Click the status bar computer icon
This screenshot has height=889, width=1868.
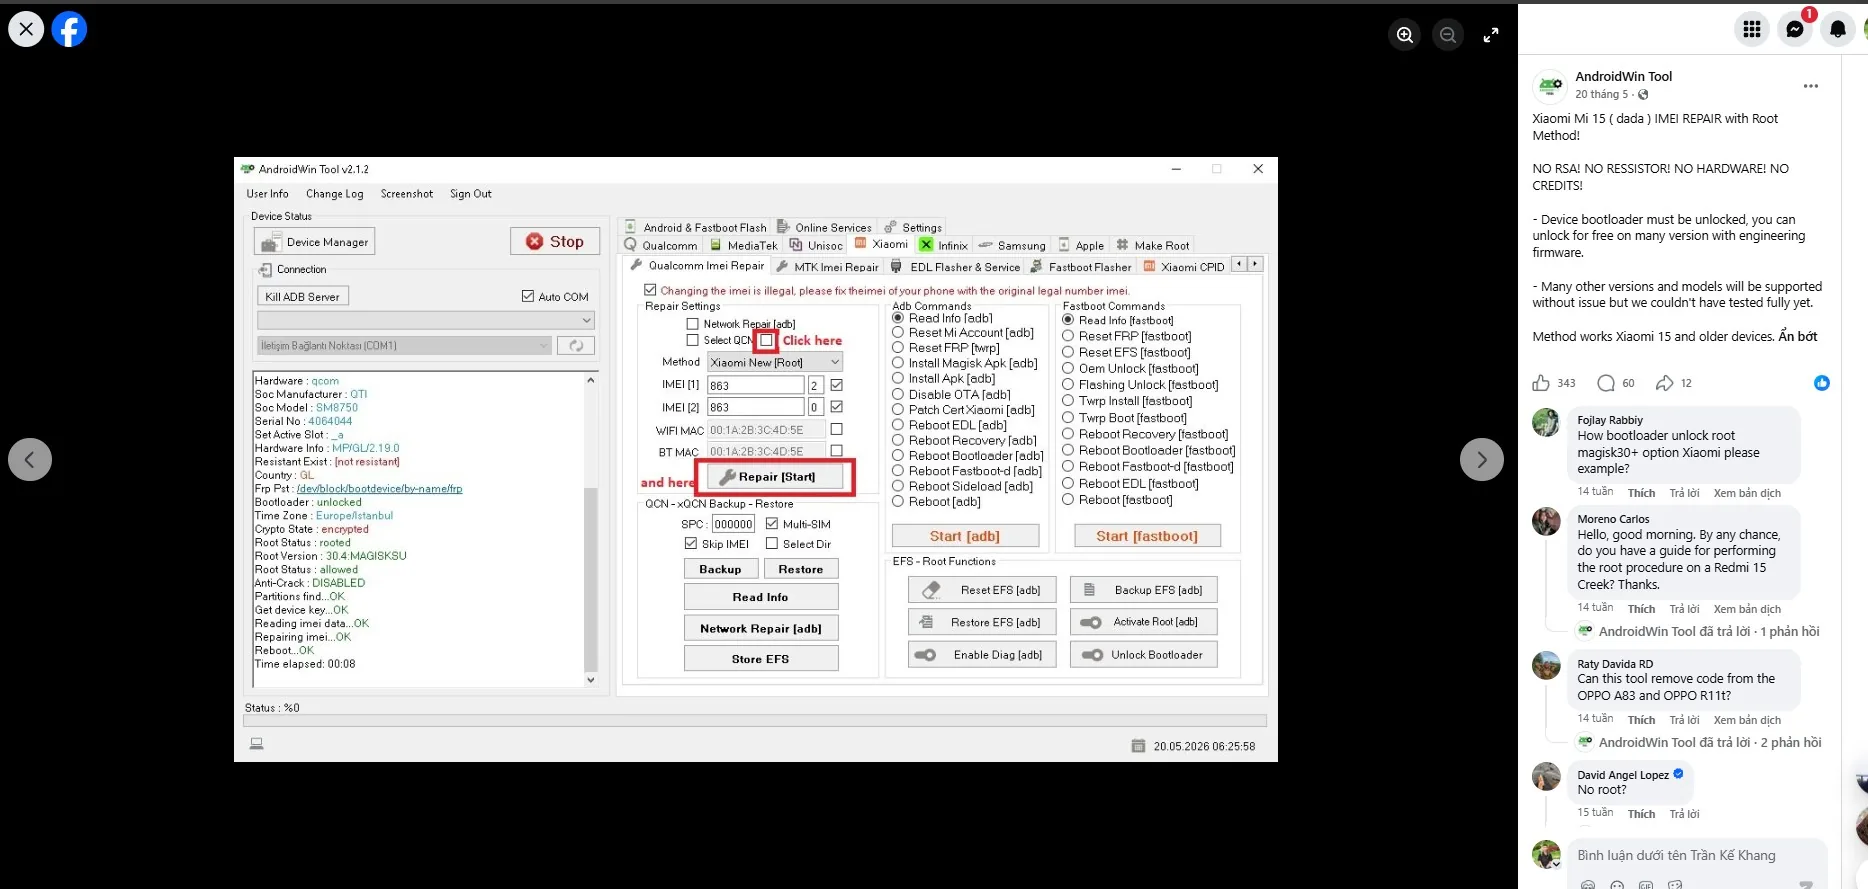(257, 744)
